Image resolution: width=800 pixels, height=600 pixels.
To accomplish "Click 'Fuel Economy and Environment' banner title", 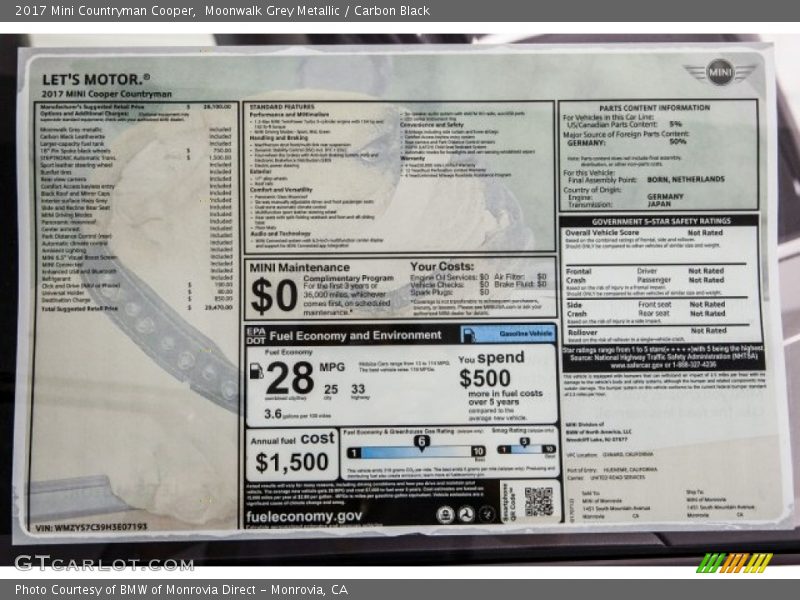I will [355, 335].
